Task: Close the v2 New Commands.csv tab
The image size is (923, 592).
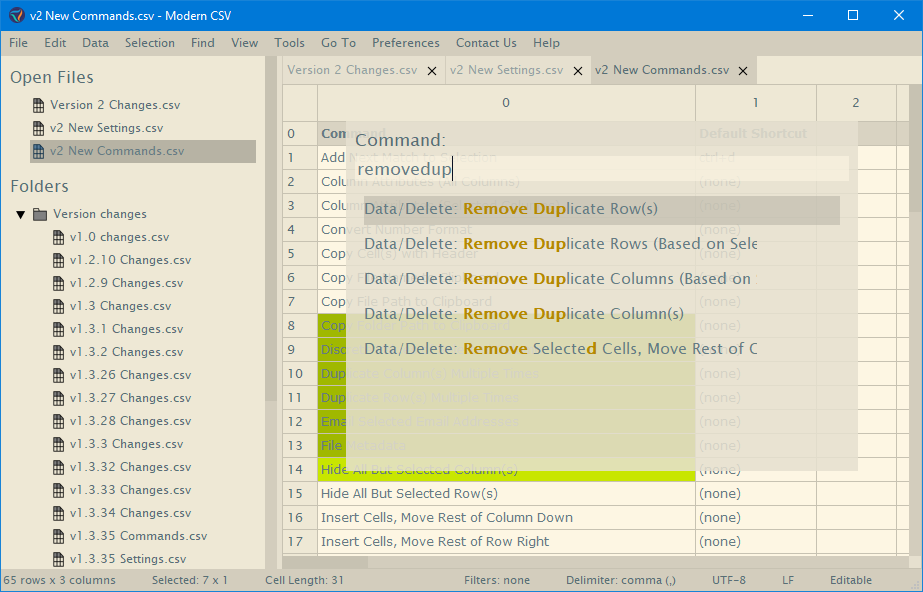Action: (x=743, y=71)
